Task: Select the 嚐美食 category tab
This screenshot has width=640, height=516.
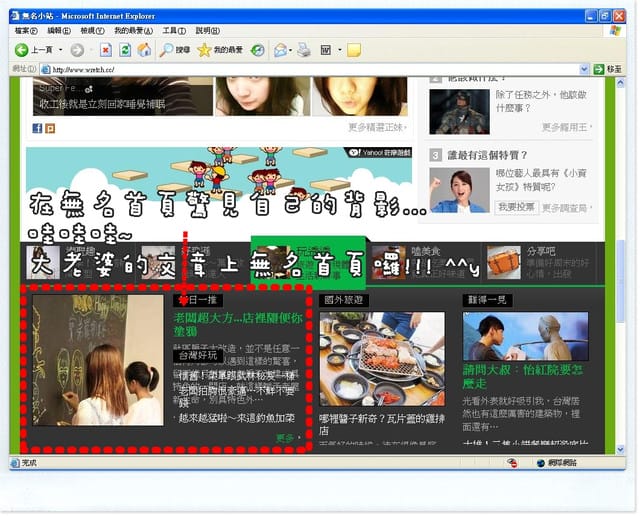Action: tap(424, 262)
